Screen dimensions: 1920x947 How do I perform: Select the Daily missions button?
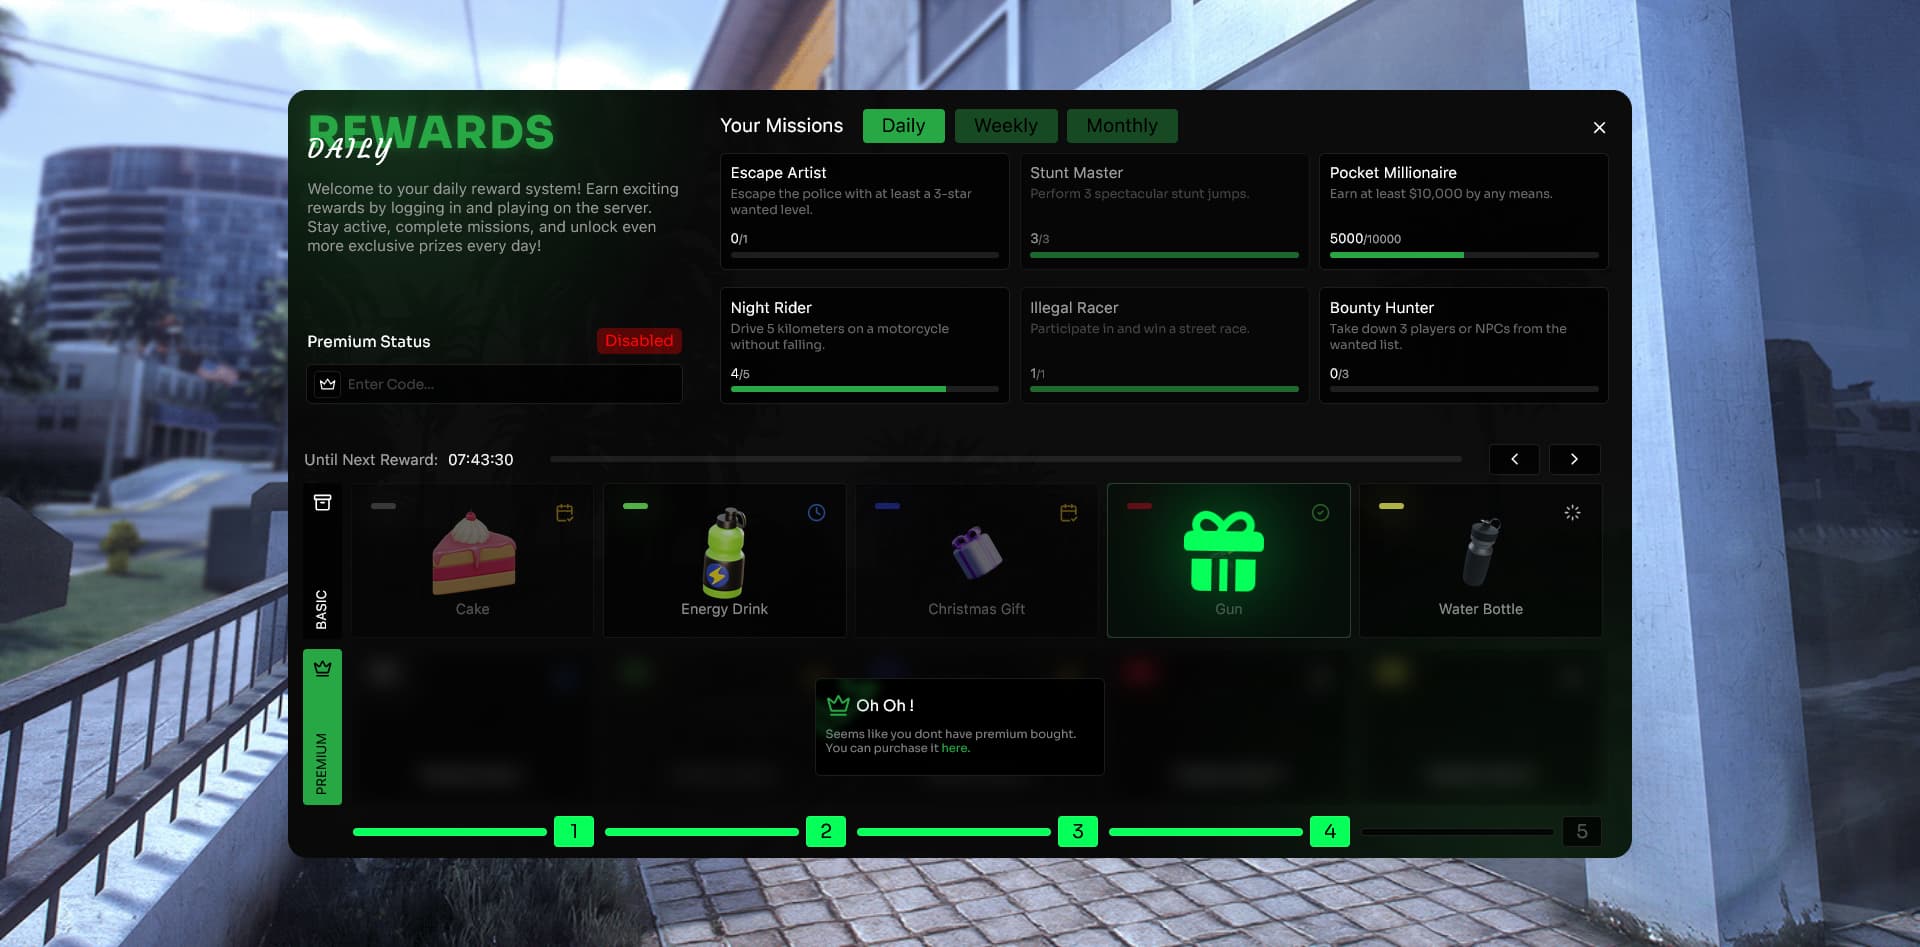click(x=903, y=125)
